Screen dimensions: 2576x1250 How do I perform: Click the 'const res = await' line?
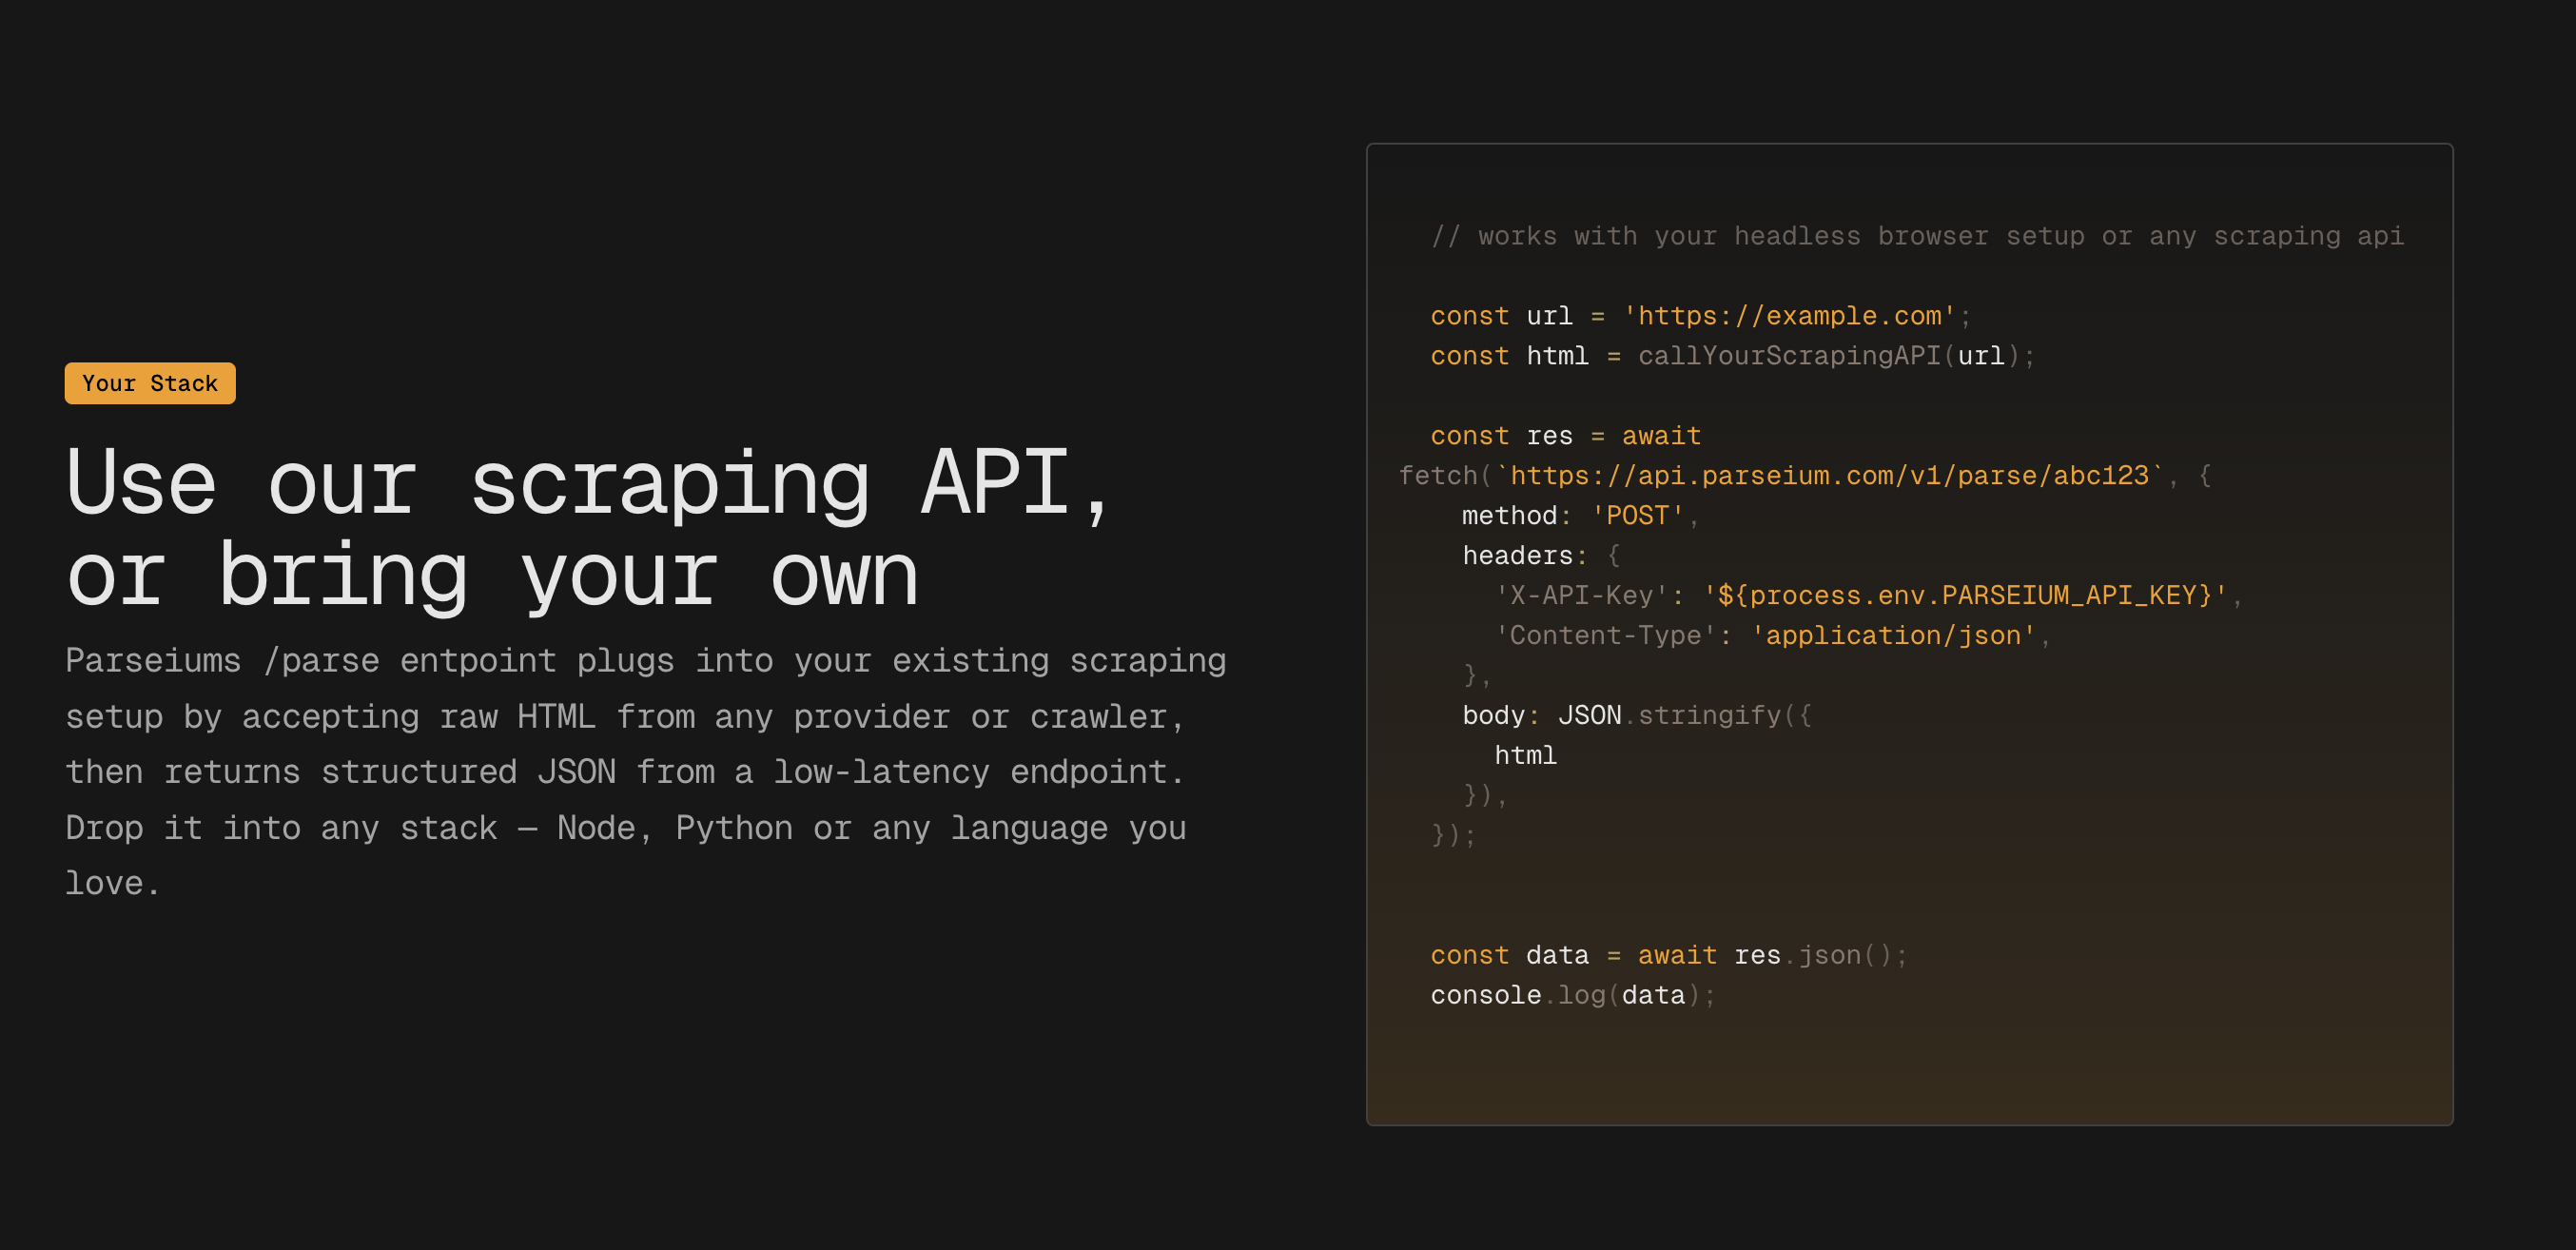(x=1565, y=436)
